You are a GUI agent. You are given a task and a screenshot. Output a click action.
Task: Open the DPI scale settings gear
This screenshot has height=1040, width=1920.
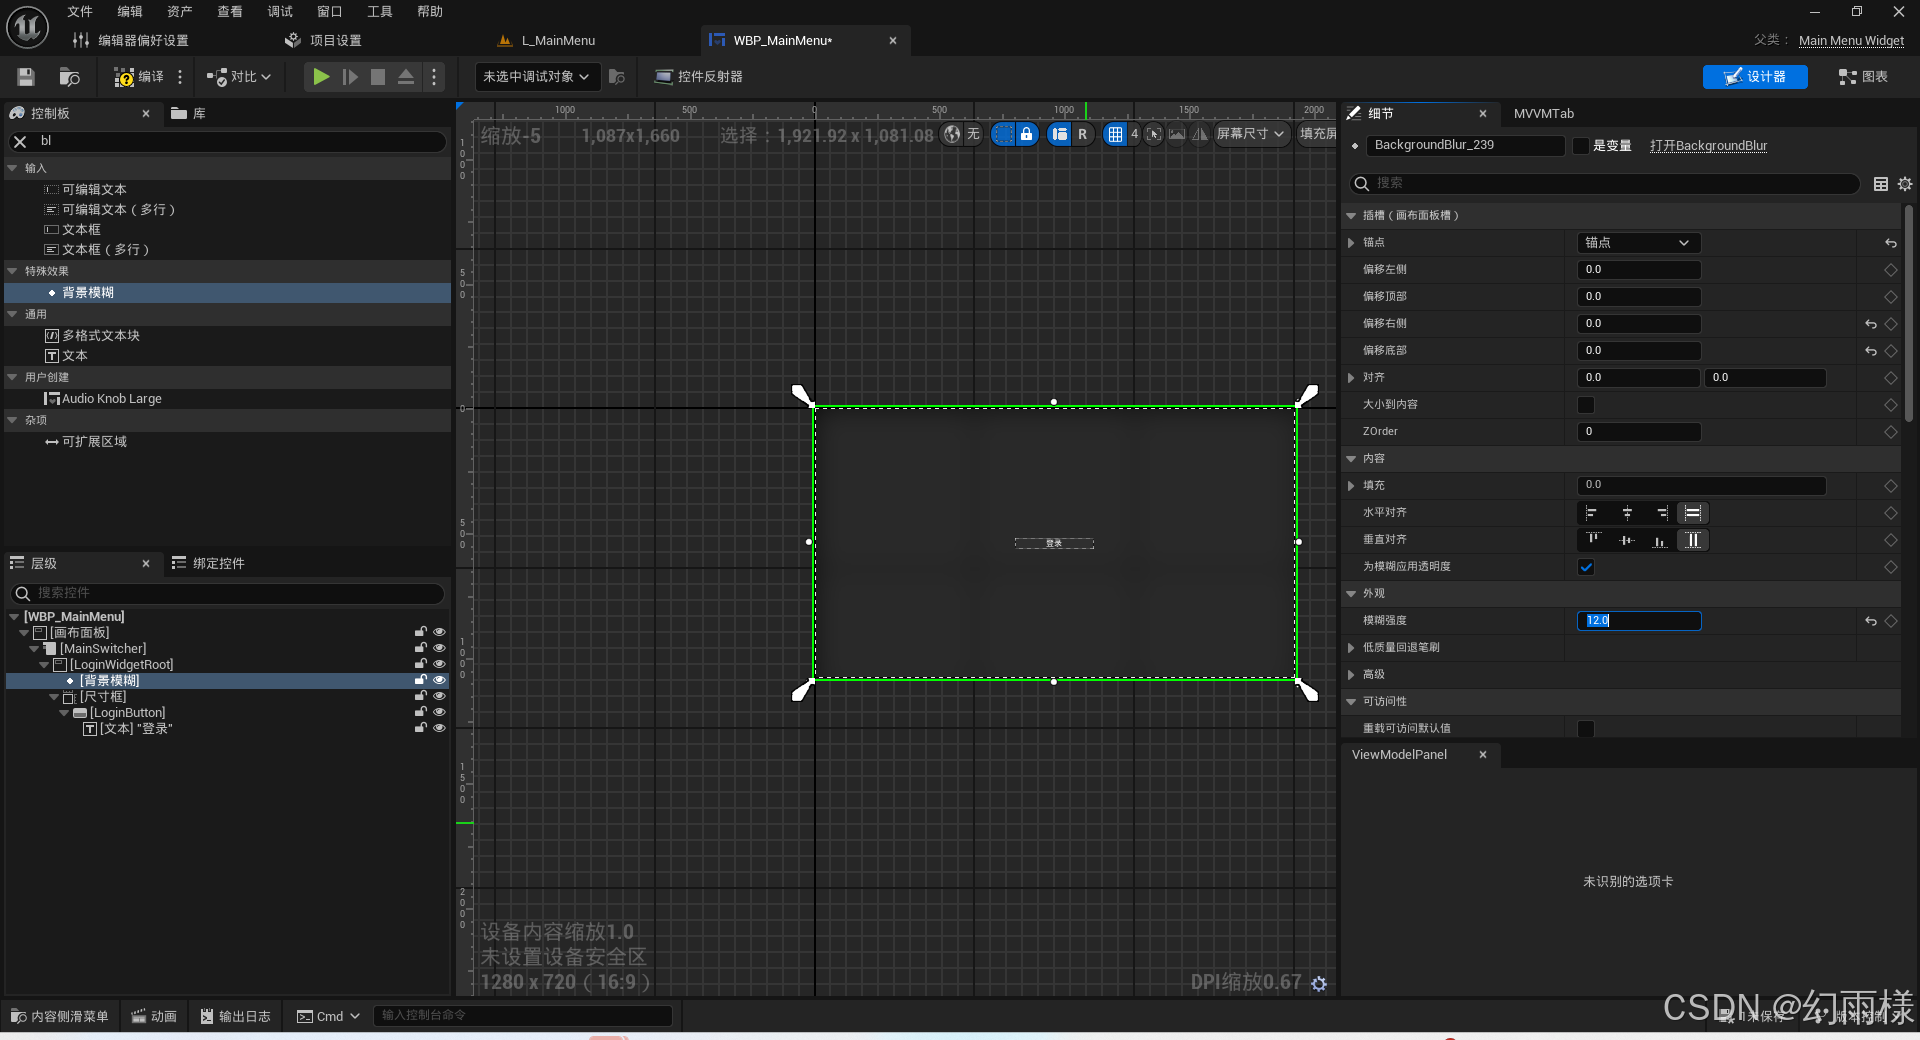pyautogui.click(x=1319, y=984)
